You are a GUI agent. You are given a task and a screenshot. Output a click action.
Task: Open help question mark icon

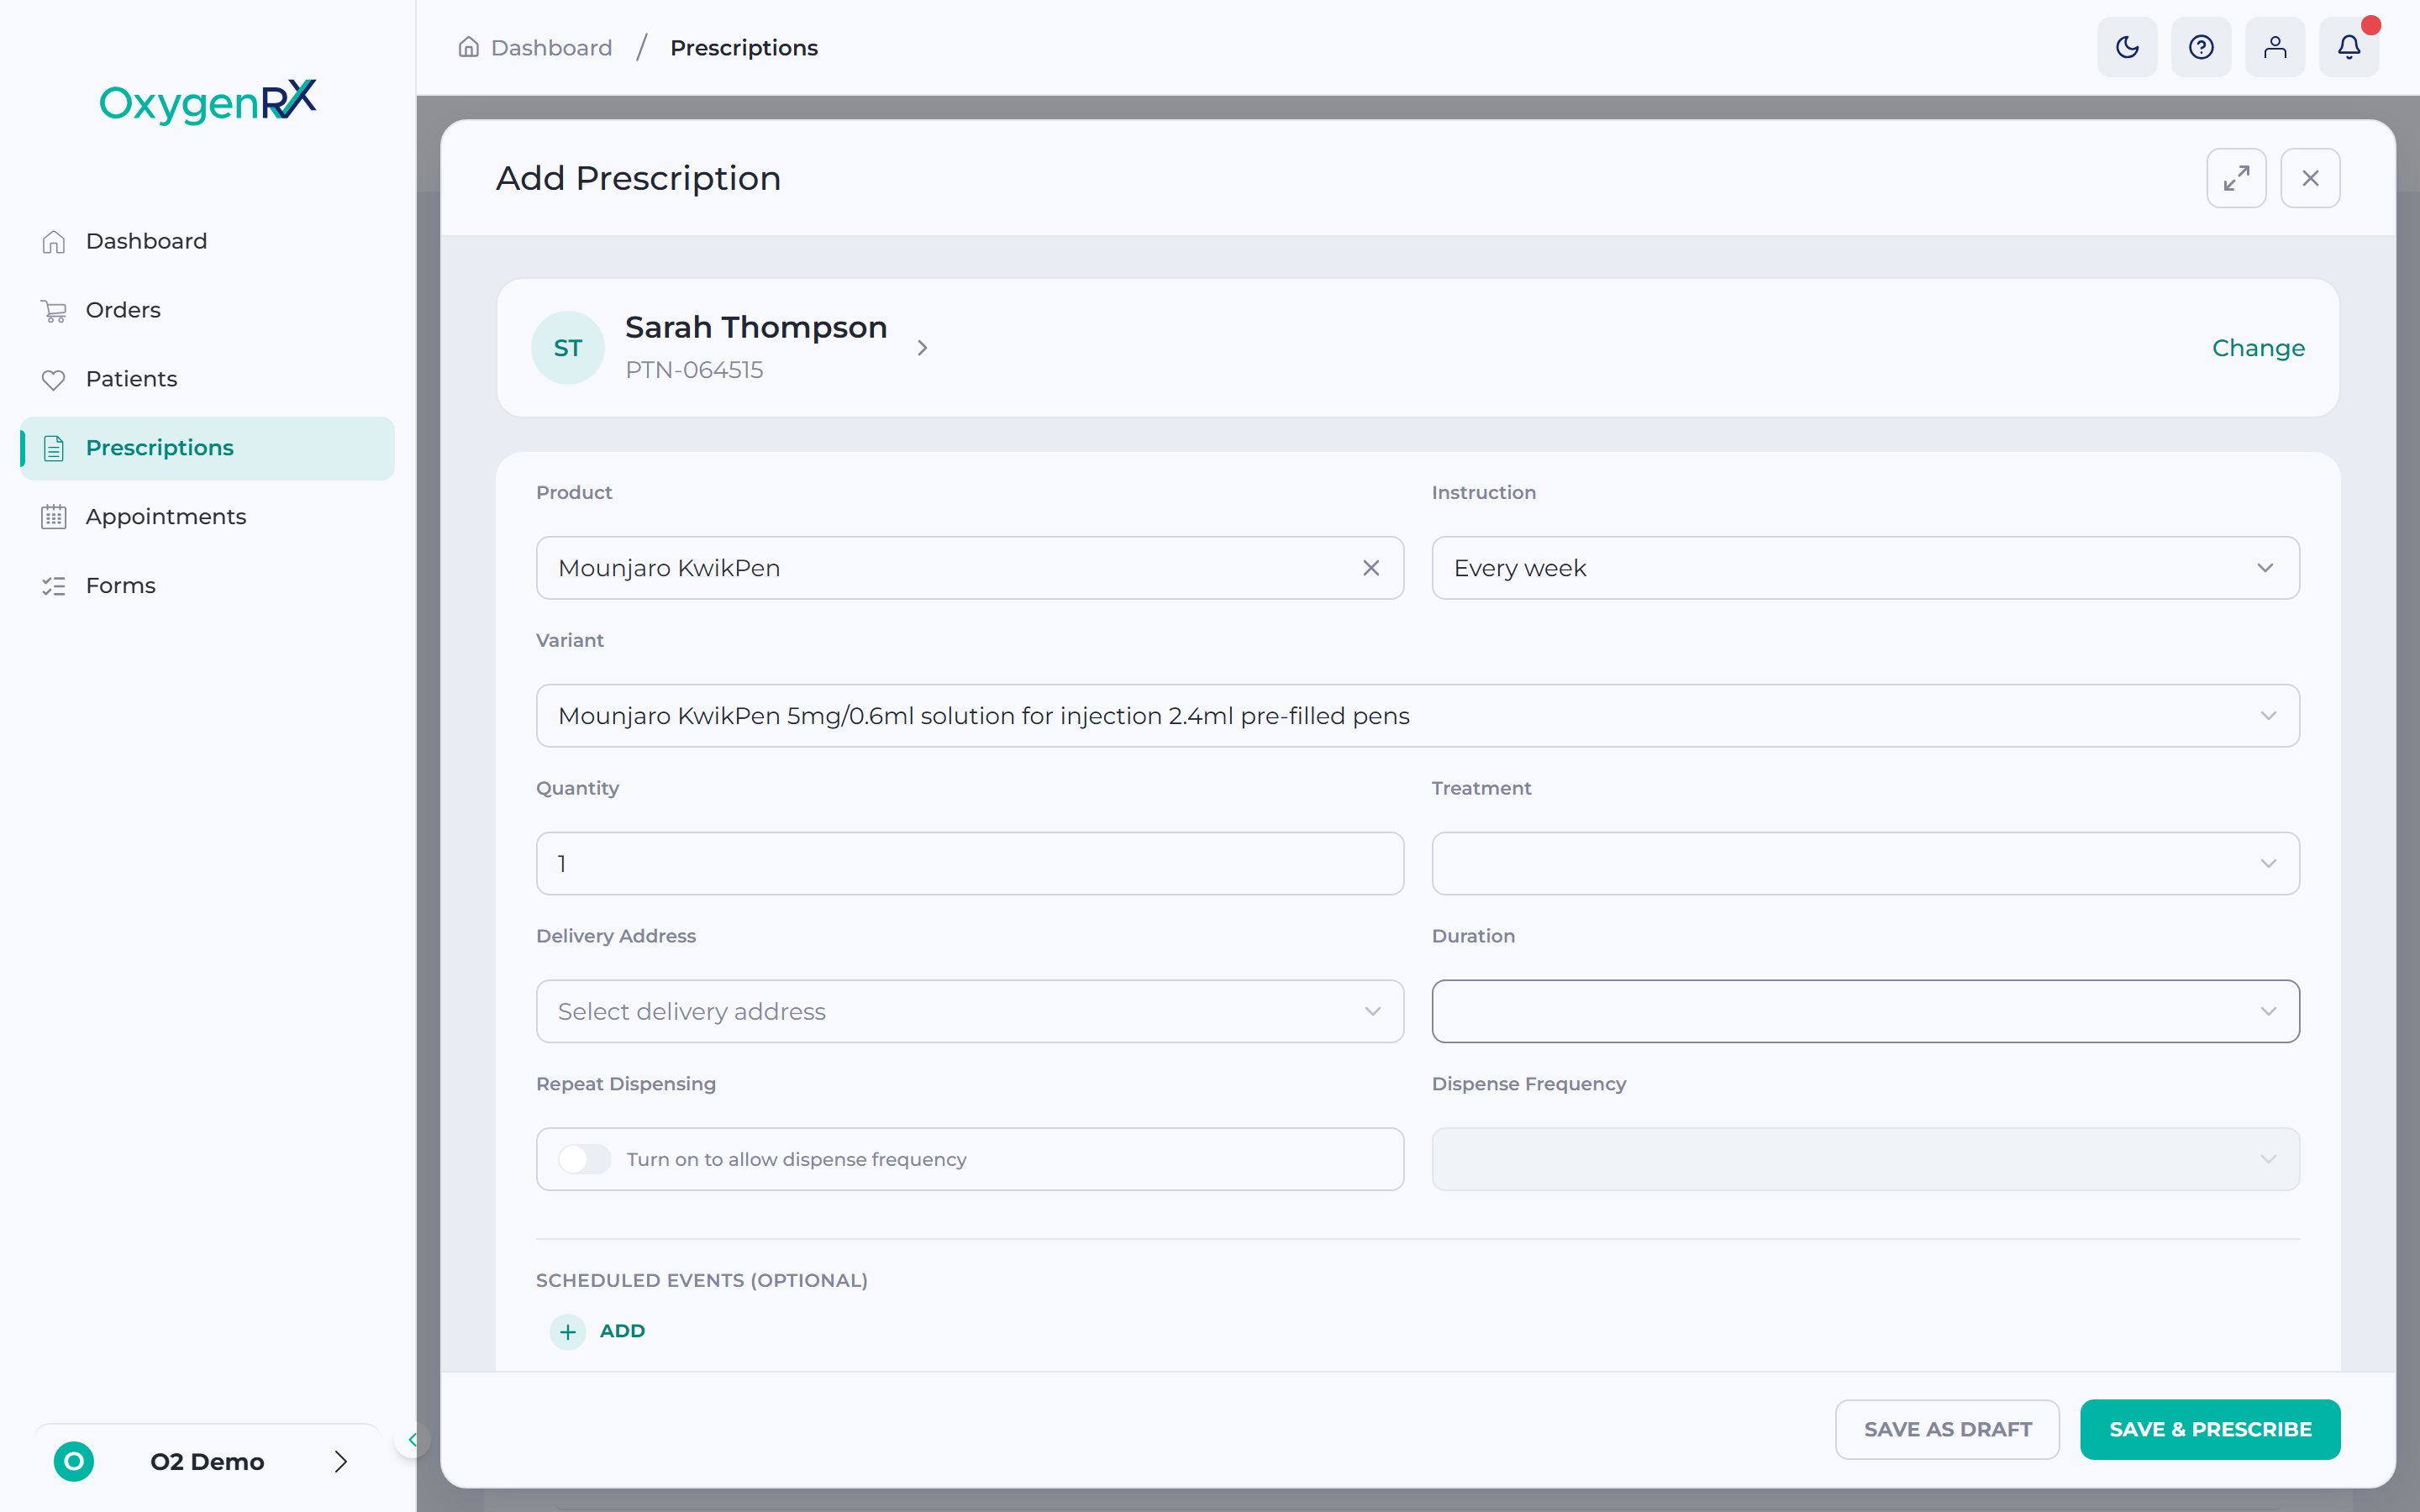click(x=2201, y=47)
